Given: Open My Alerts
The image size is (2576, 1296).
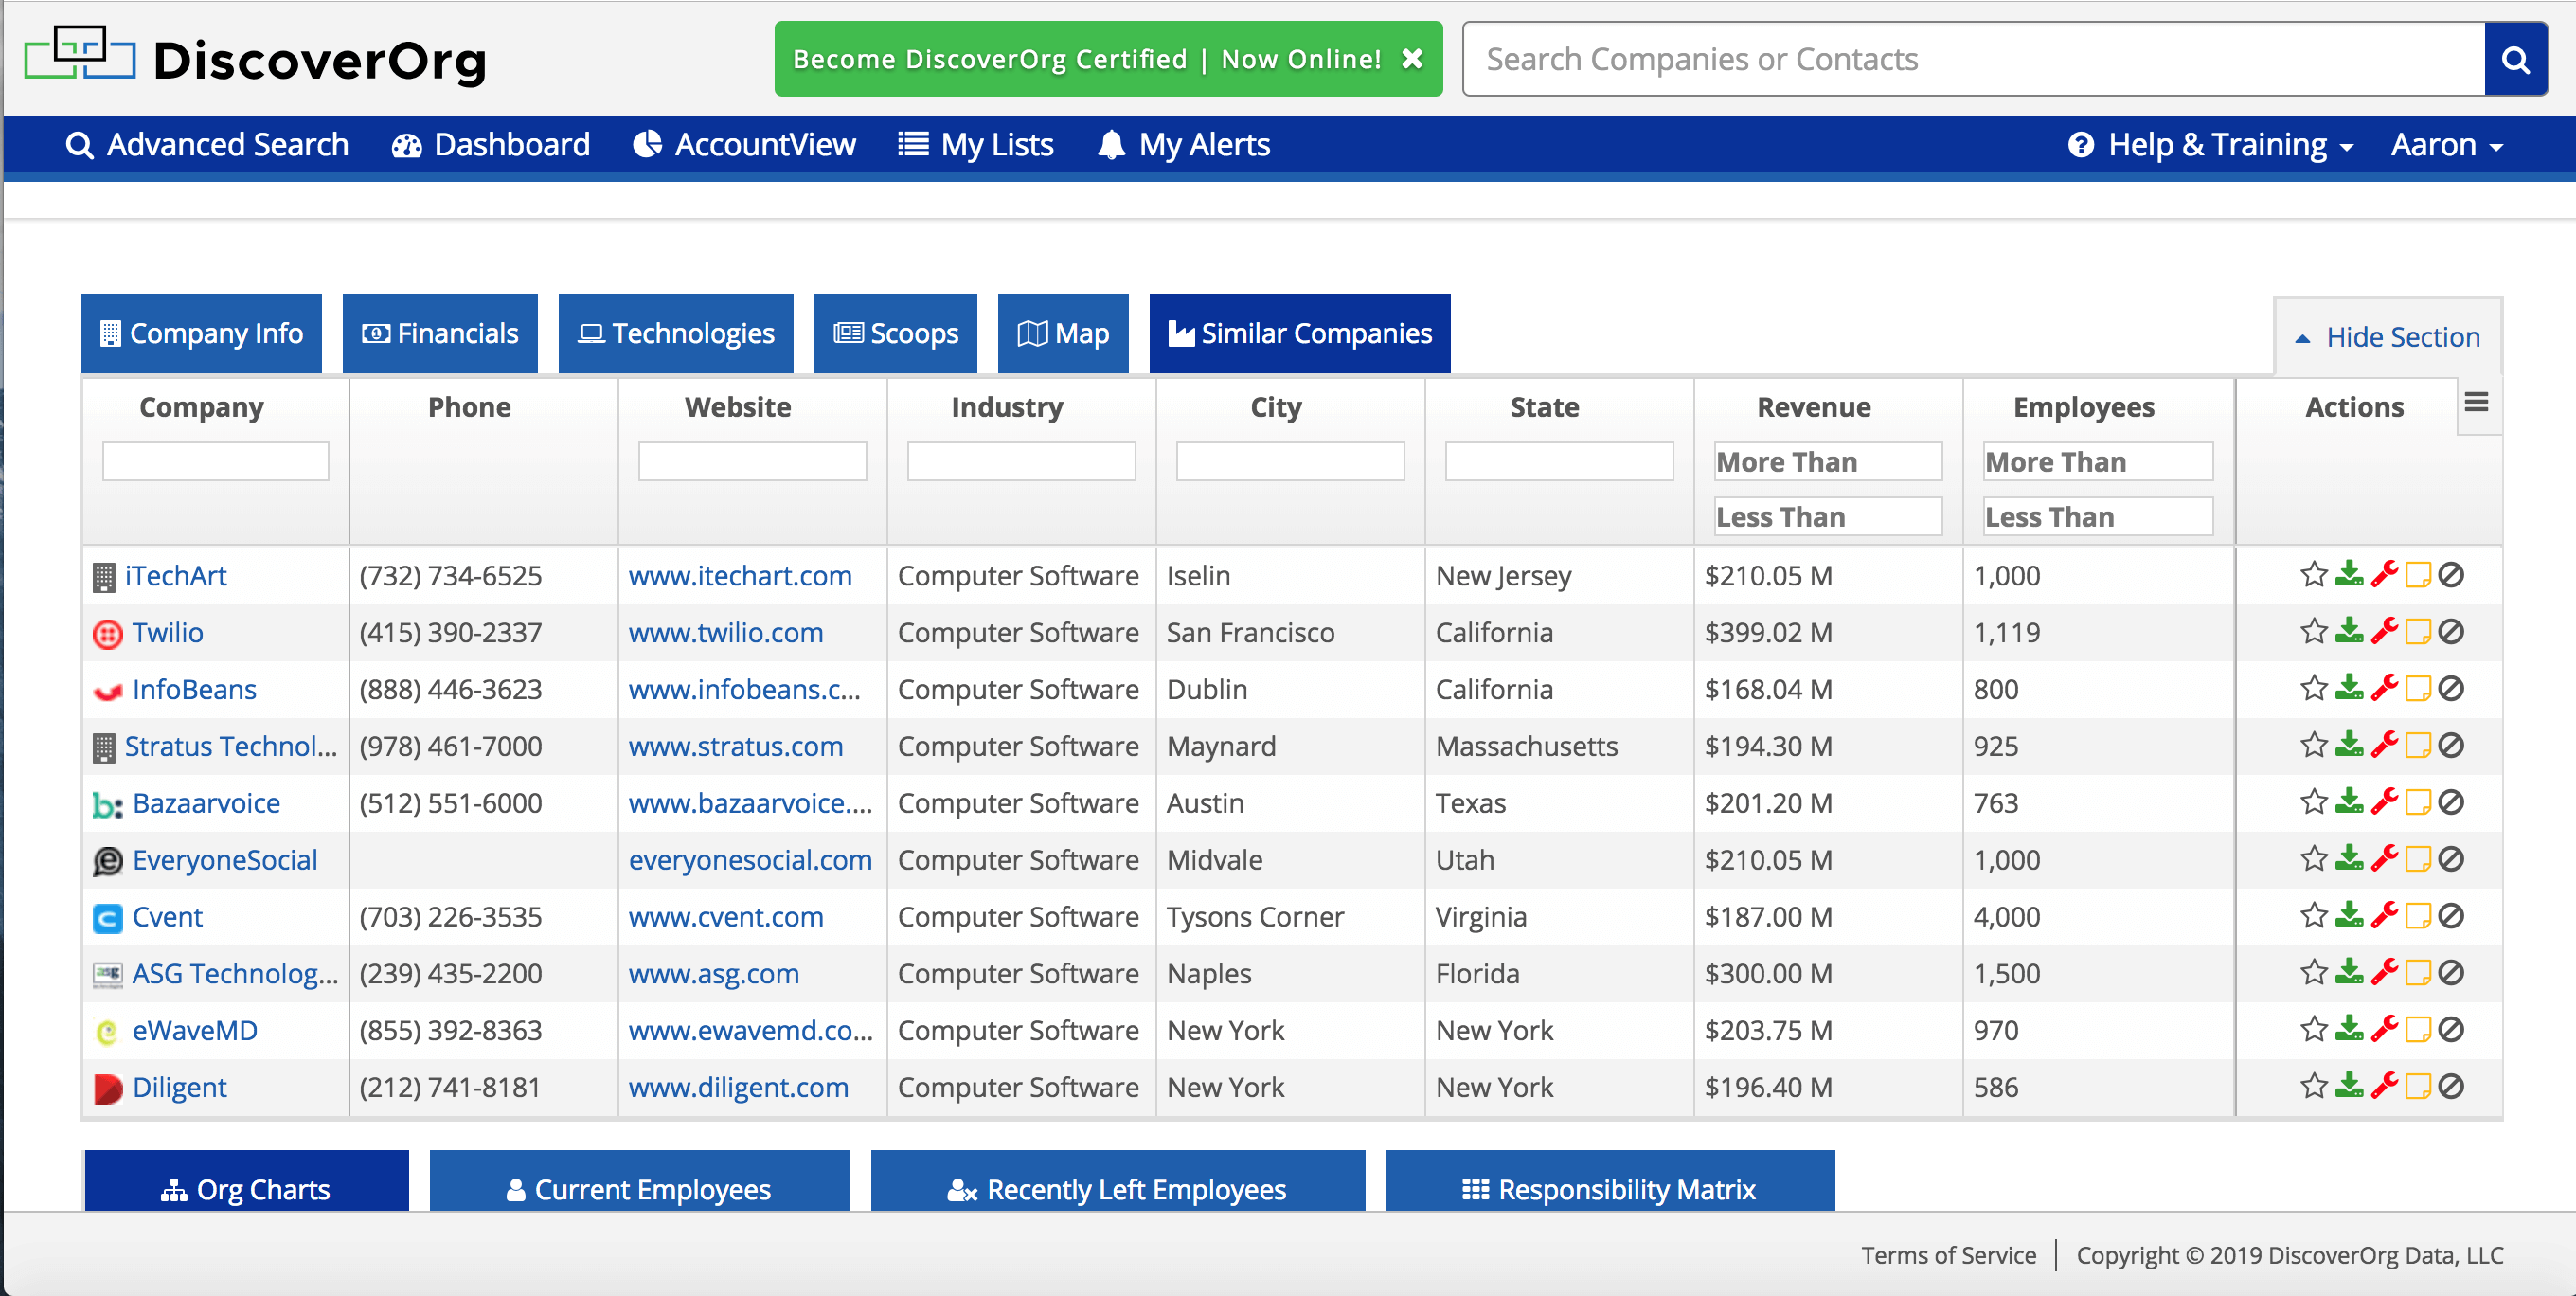Looking at the screenshot, I should click(x=1183, y=145).
